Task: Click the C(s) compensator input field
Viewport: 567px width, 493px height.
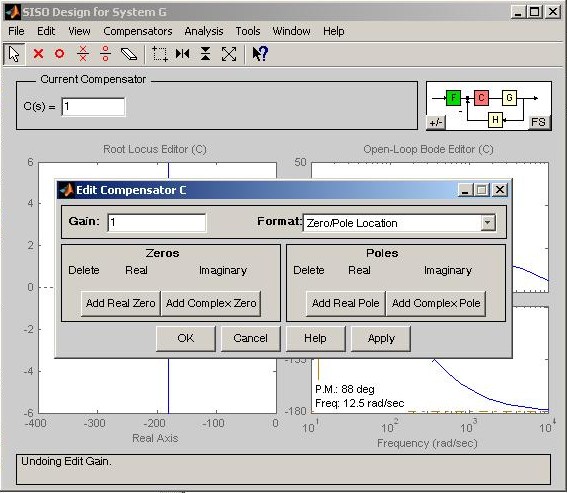Action: (x=93, y=107)
